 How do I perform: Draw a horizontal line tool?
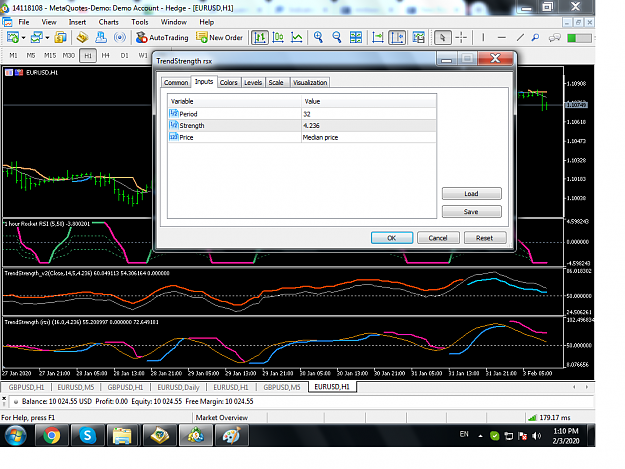pos(502,37)
